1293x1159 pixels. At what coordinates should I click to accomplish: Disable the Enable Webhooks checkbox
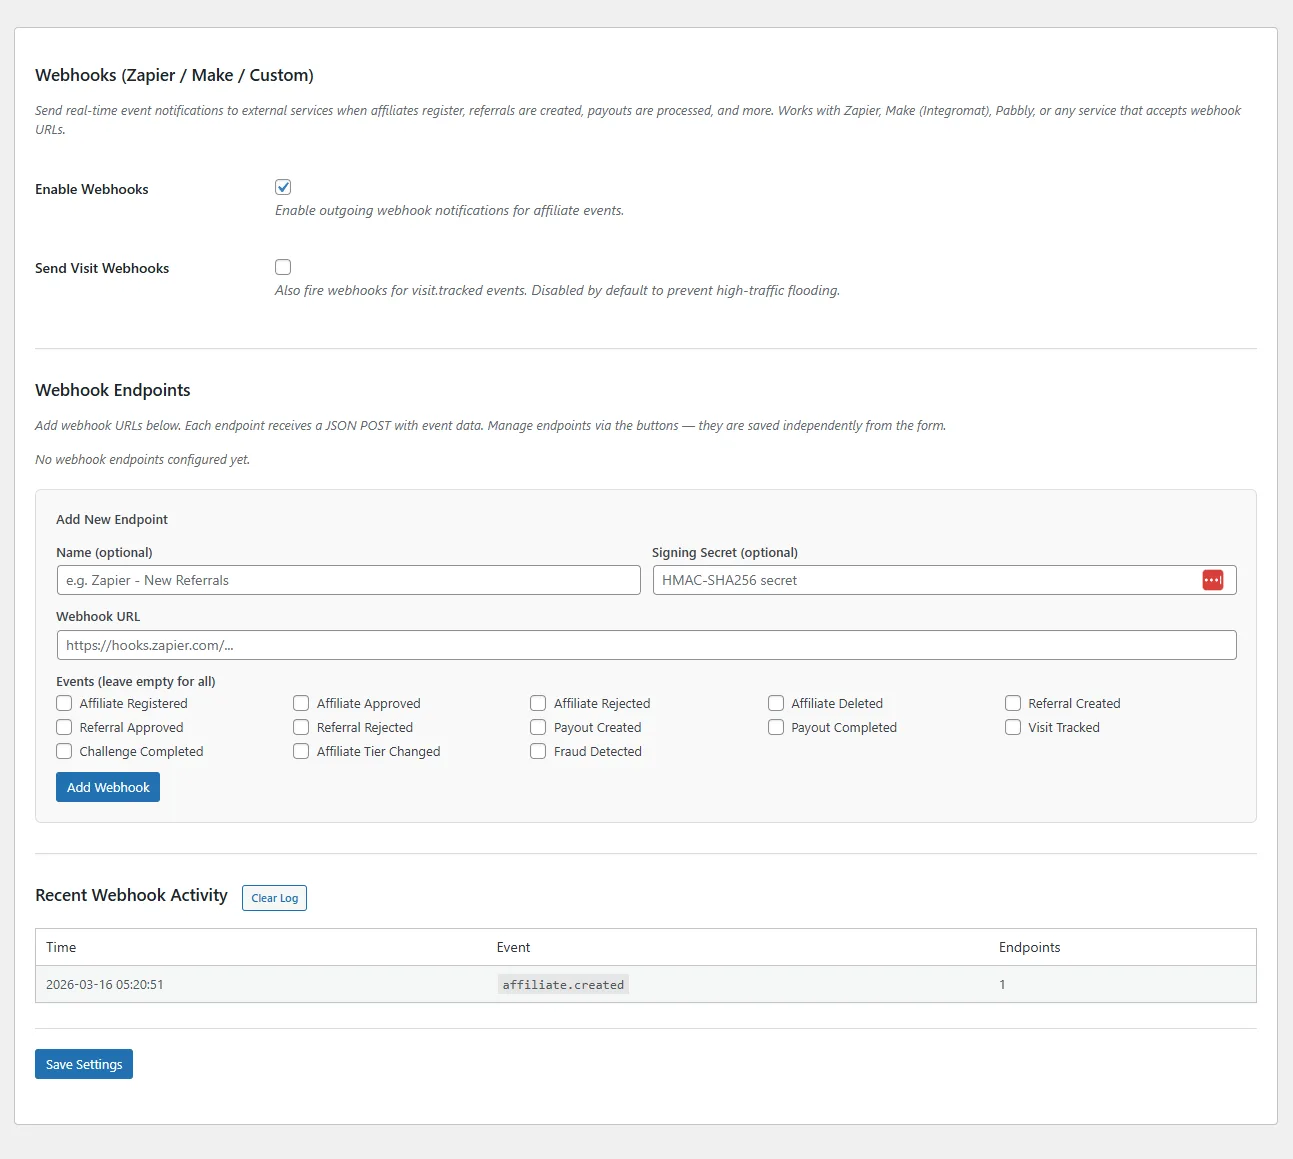(x=283, y=186)
